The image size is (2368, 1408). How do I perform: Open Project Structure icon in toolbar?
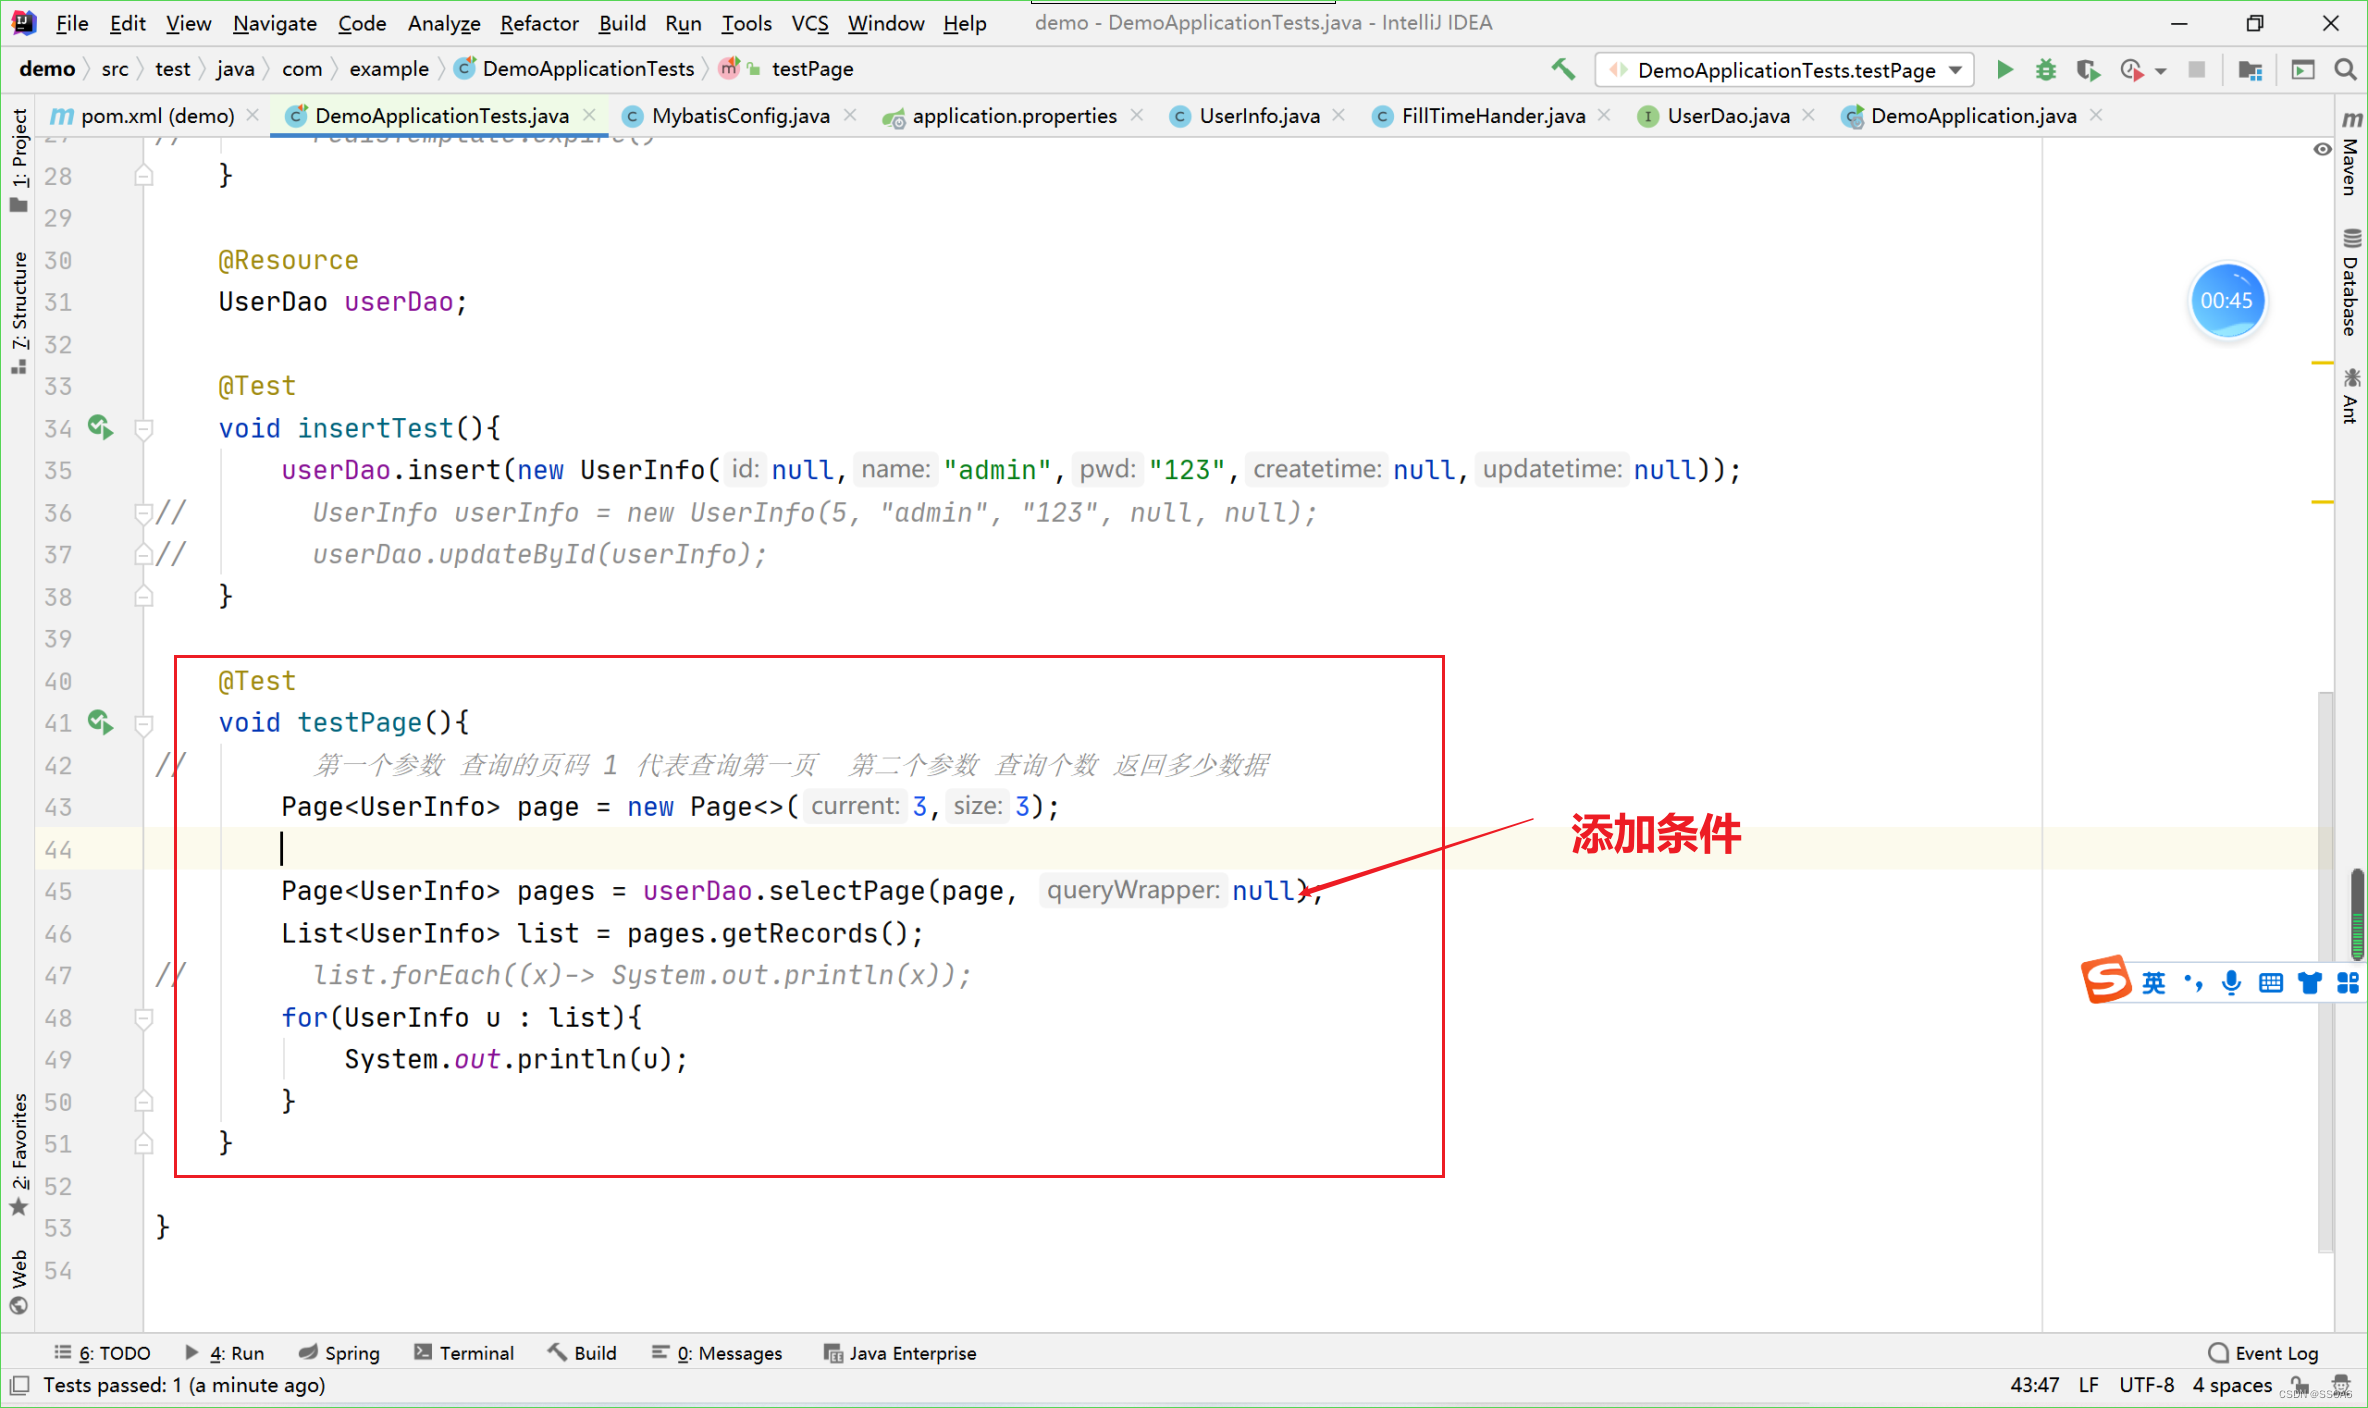[2250, 70]
